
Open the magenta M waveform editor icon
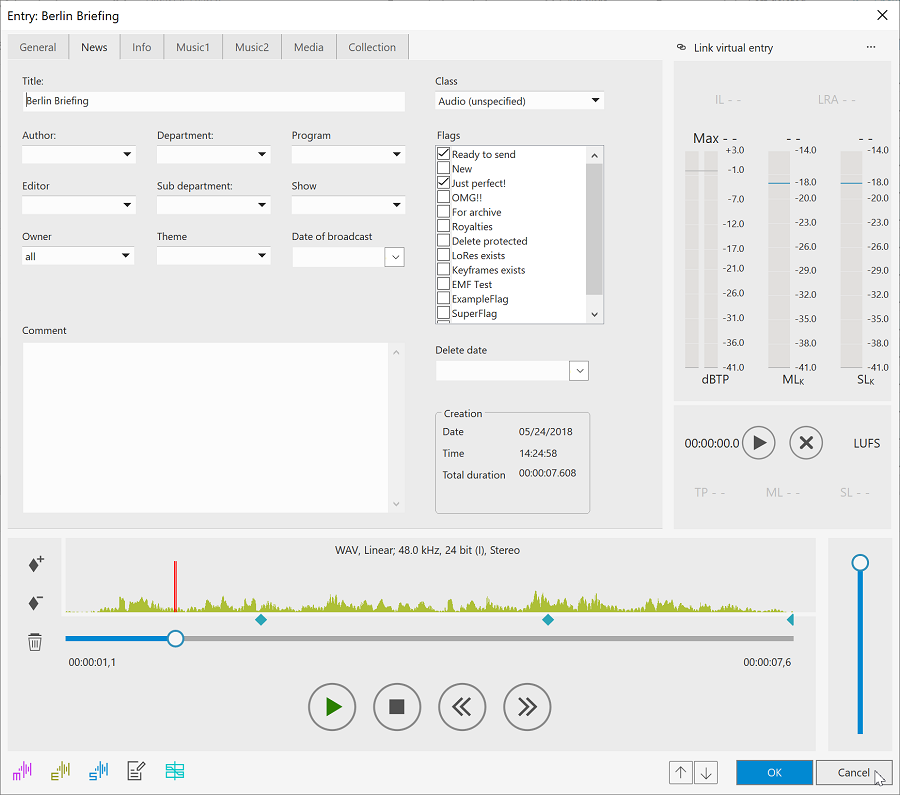[x=22, y=771]
